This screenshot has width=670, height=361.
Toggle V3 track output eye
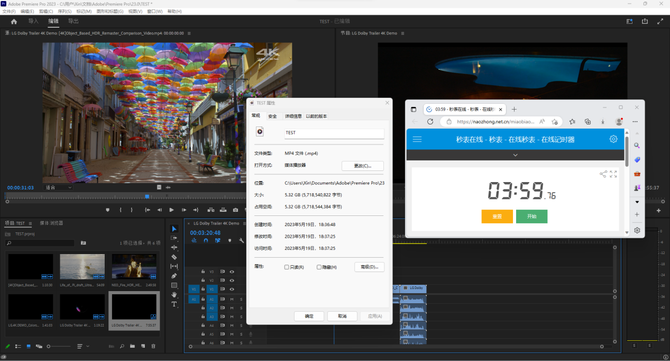[232, 272]
